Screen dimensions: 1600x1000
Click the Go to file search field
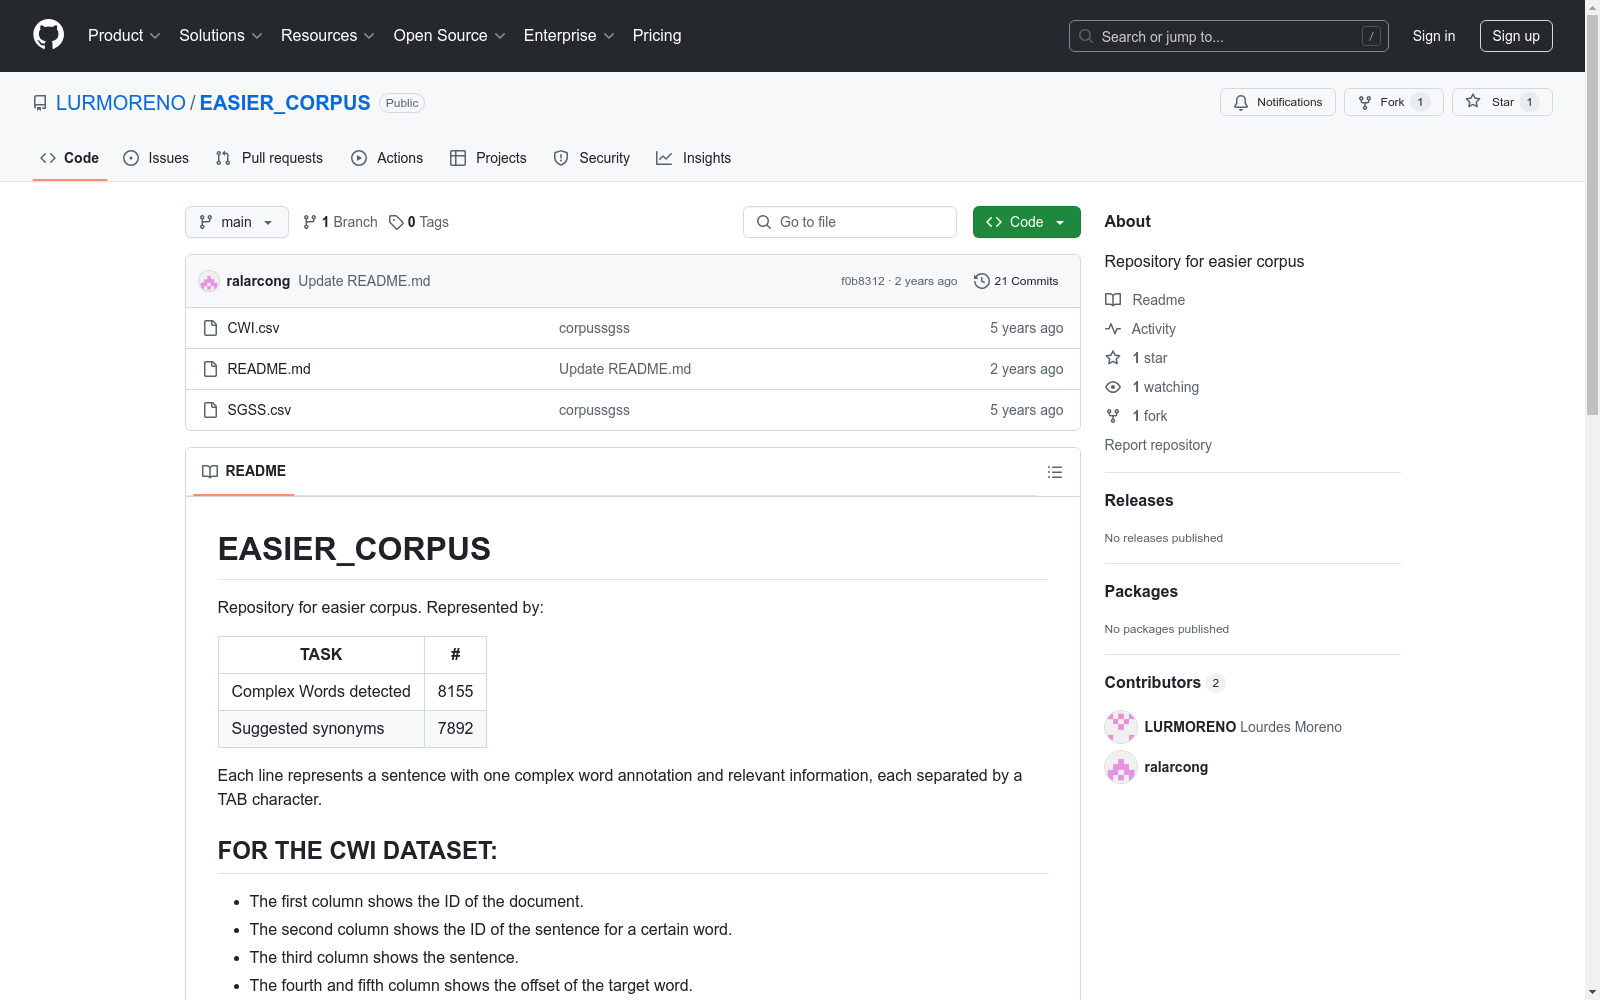pos(850,222)
